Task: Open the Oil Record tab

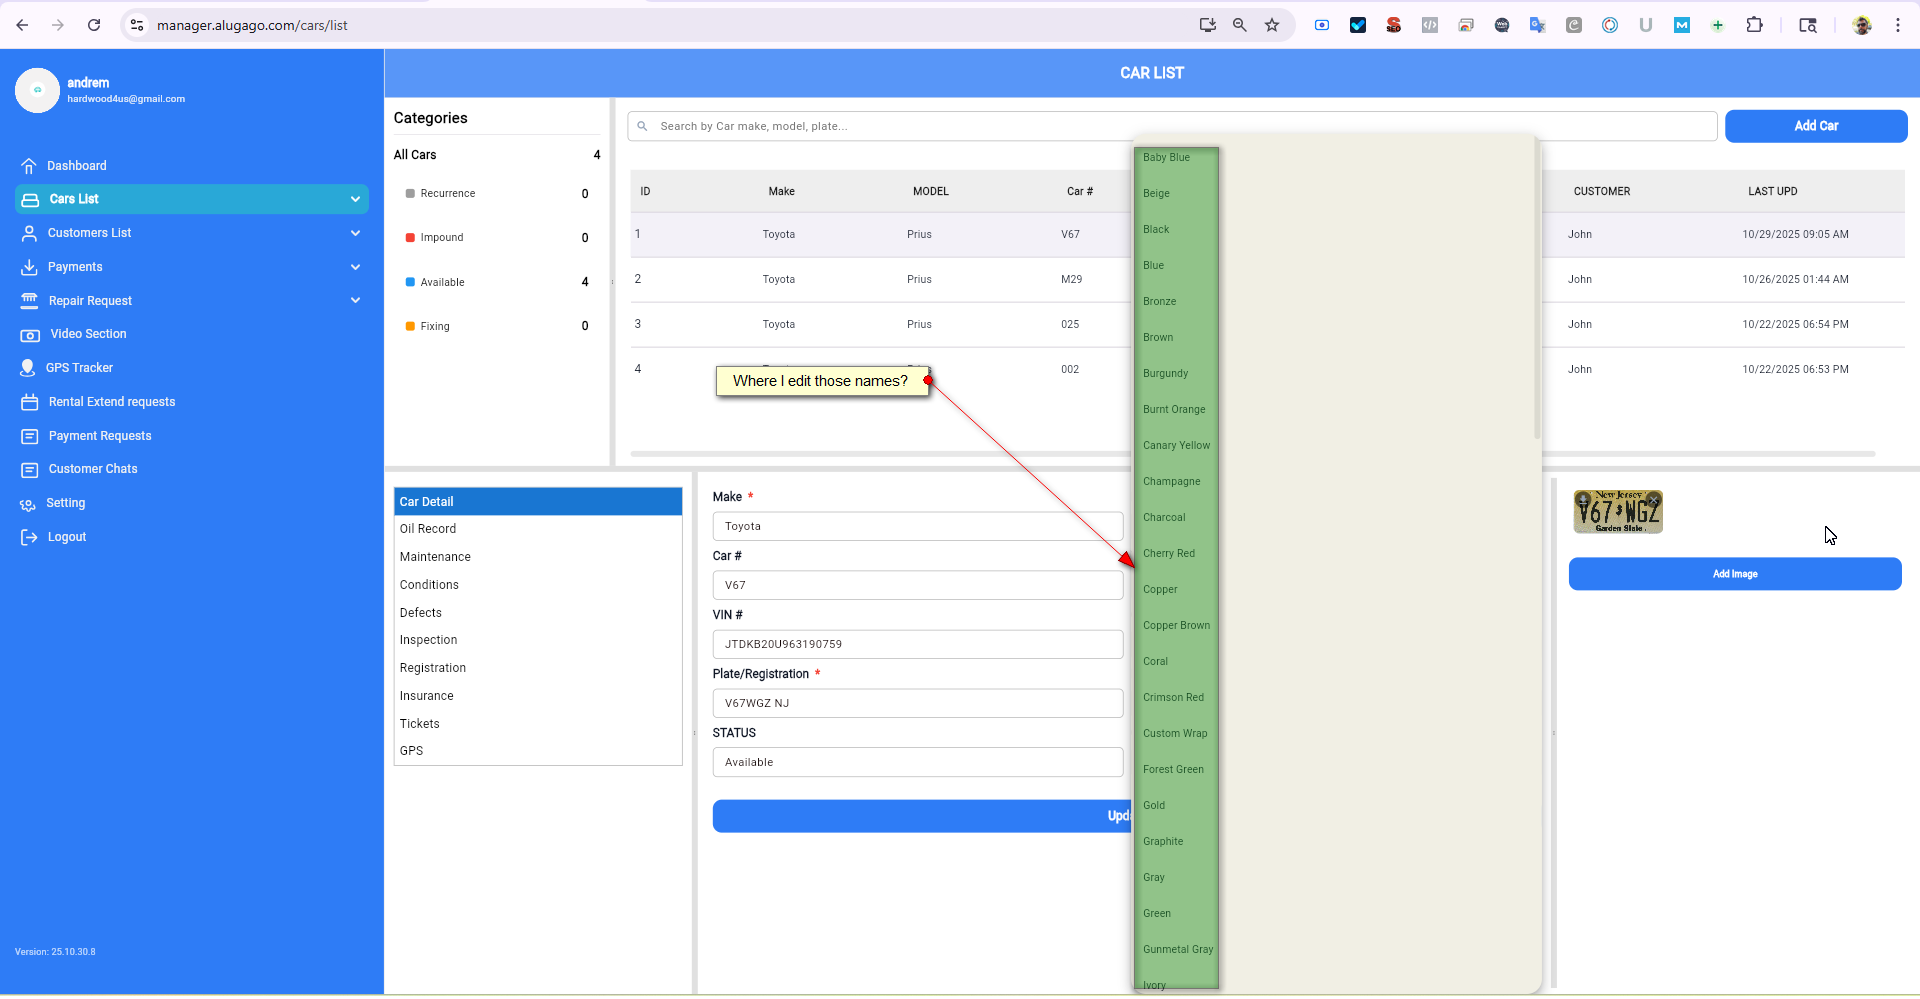Action: tap(428, 529)
